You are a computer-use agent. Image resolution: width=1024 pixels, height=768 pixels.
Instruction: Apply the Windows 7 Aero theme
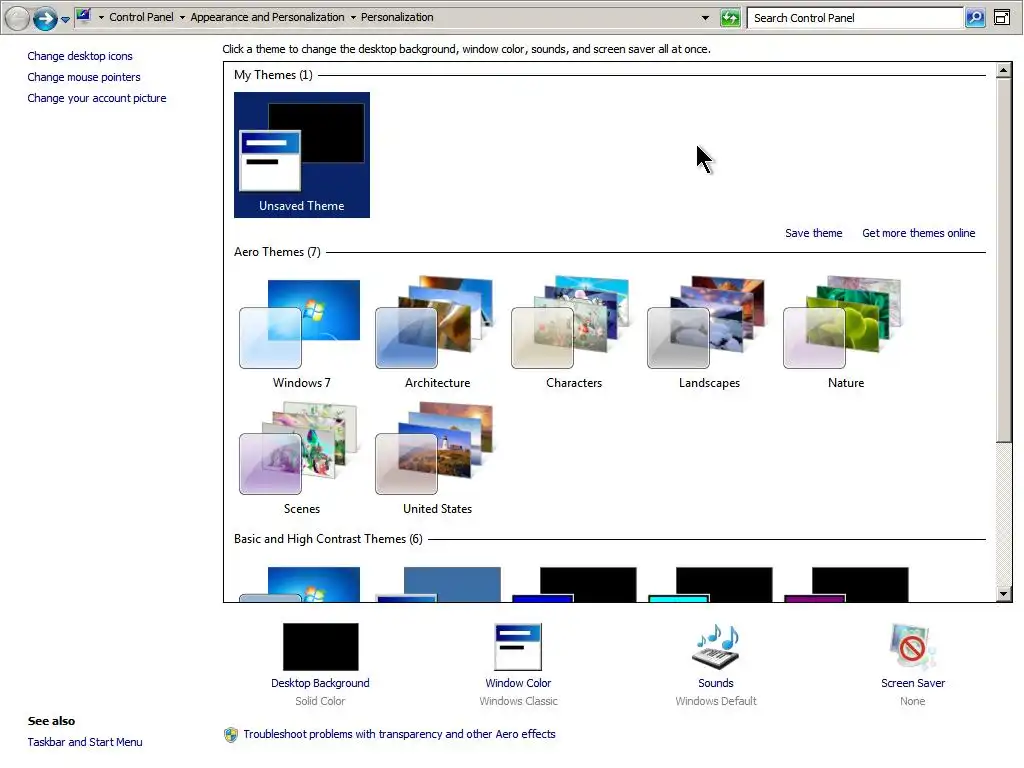coord(302,333)
